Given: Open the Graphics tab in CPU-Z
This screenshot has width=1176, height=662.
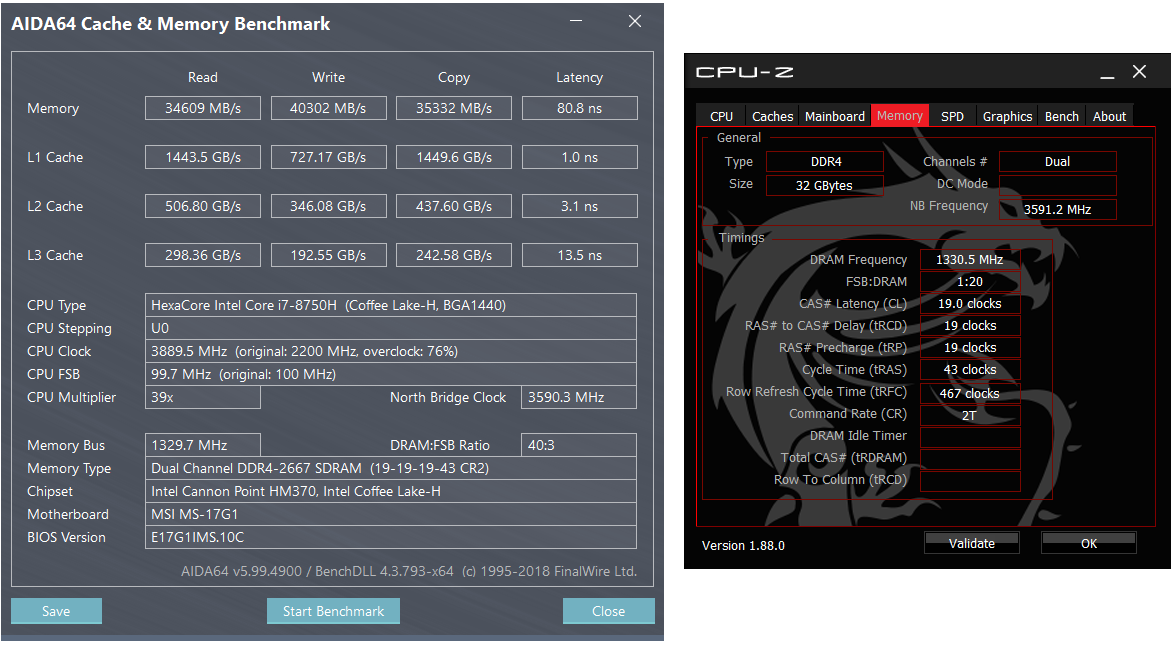Looking at the screenshot, I should point(1007,116).
